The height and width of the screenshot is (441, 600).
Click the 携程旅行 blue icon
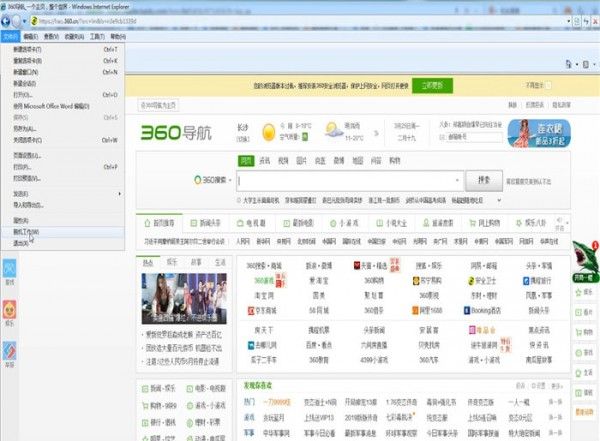pyautogui.click(x=526, y=281)
